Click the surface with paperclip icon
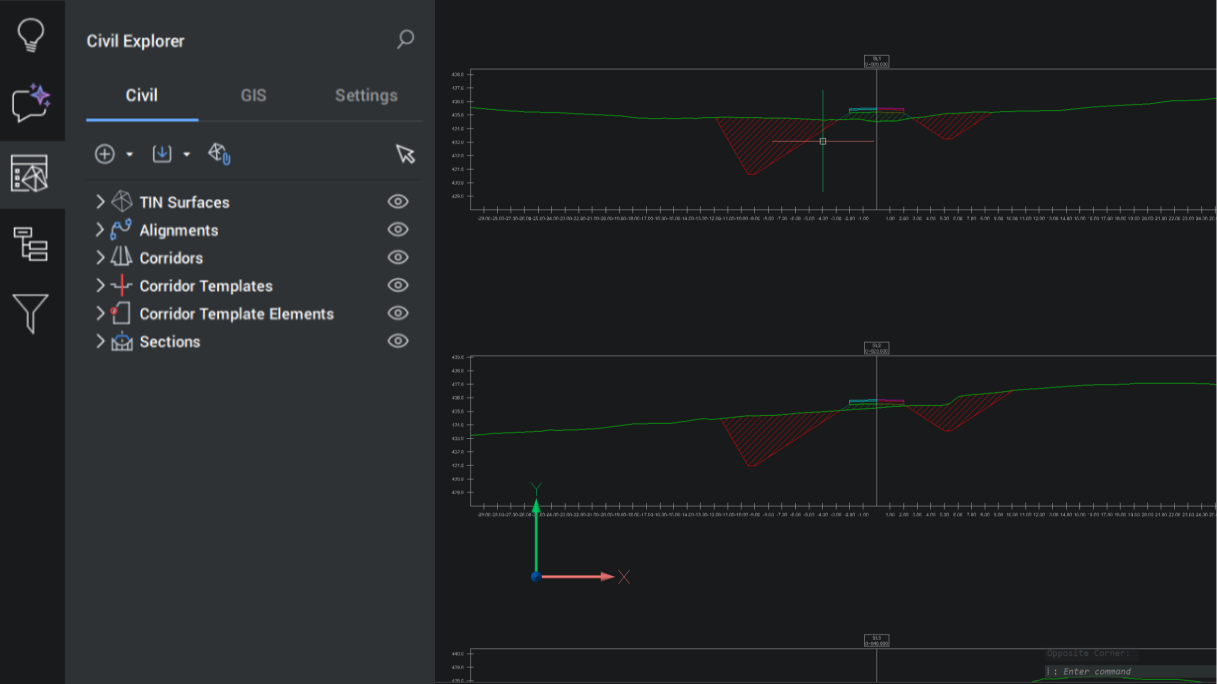This screenshot has width=1217, height=684. [219, 154]
